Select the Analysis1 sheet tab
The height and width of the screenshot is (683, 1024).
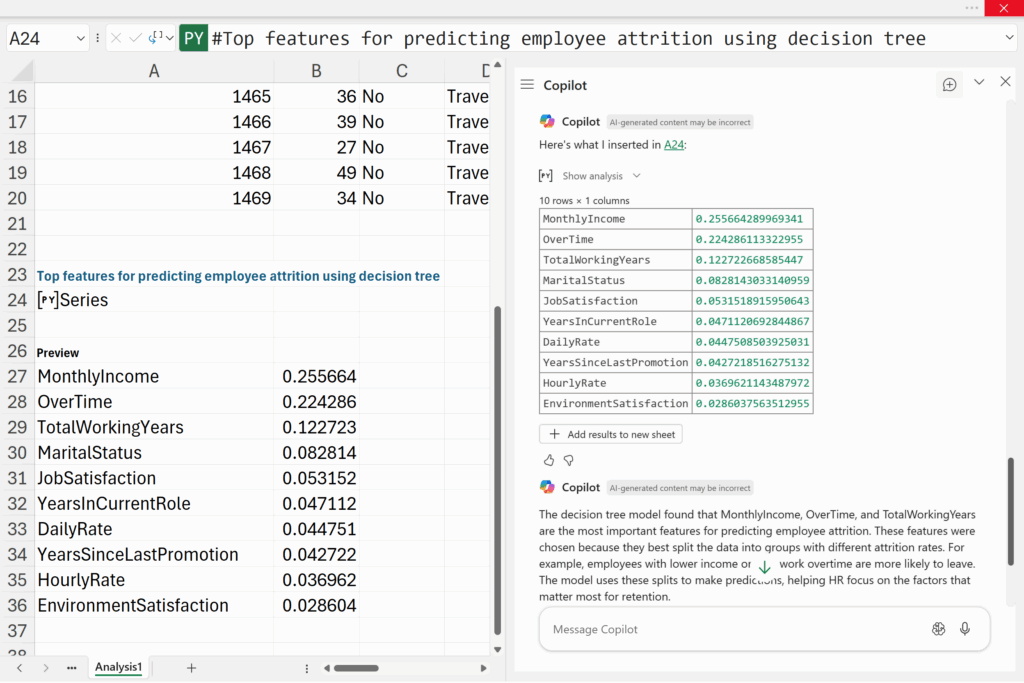coord(118,667)
